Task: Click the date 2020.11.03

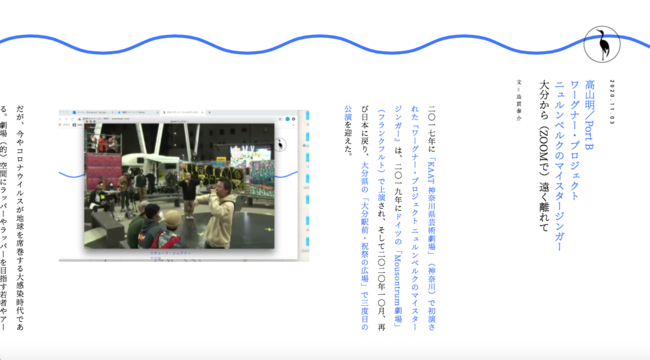Action: tap(612, 102)
